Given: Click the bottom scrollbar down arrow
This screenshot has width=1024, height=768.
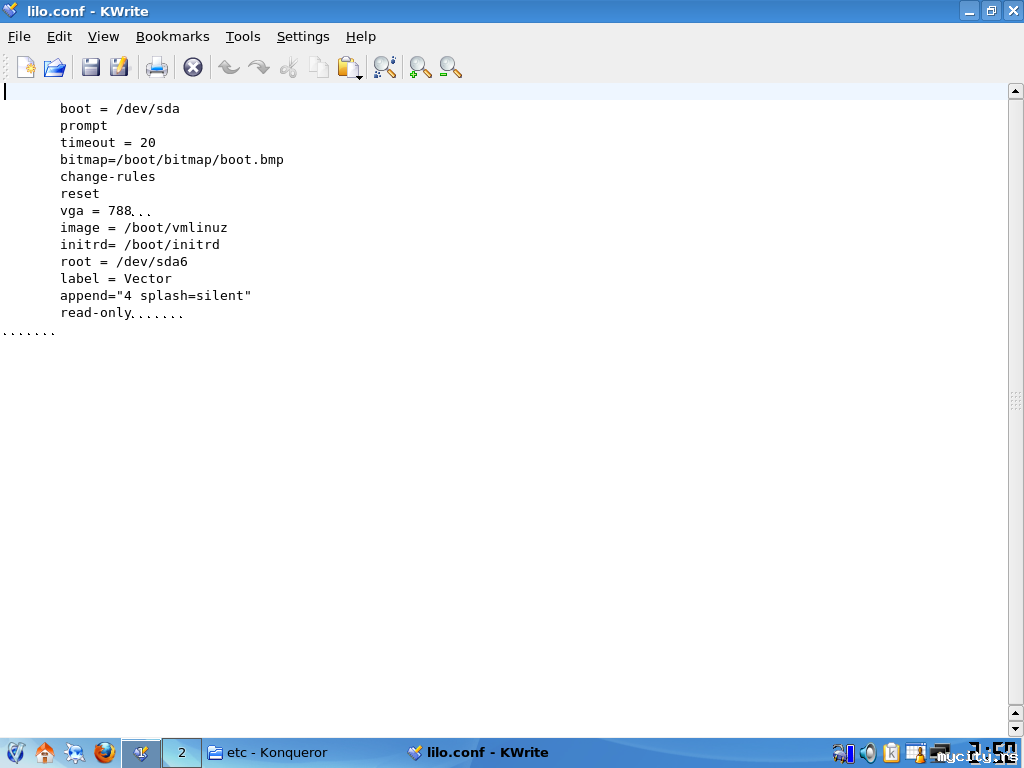Looking at the screenshot, I should pos(1016,728).
